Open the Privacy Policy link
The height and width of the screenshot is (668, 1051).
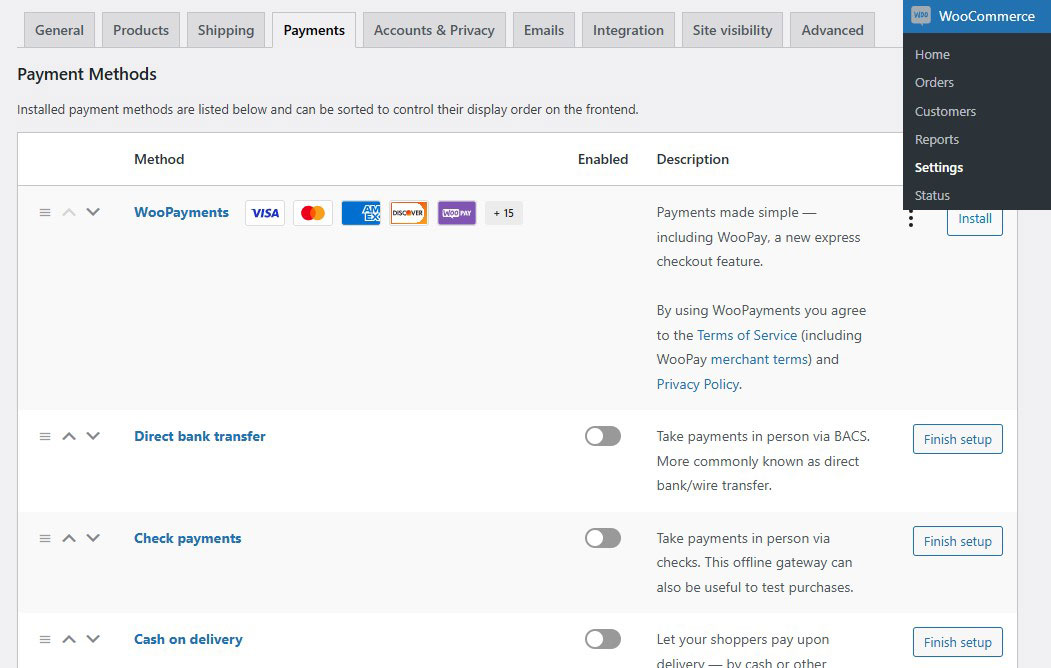click(x=698, y=384)
